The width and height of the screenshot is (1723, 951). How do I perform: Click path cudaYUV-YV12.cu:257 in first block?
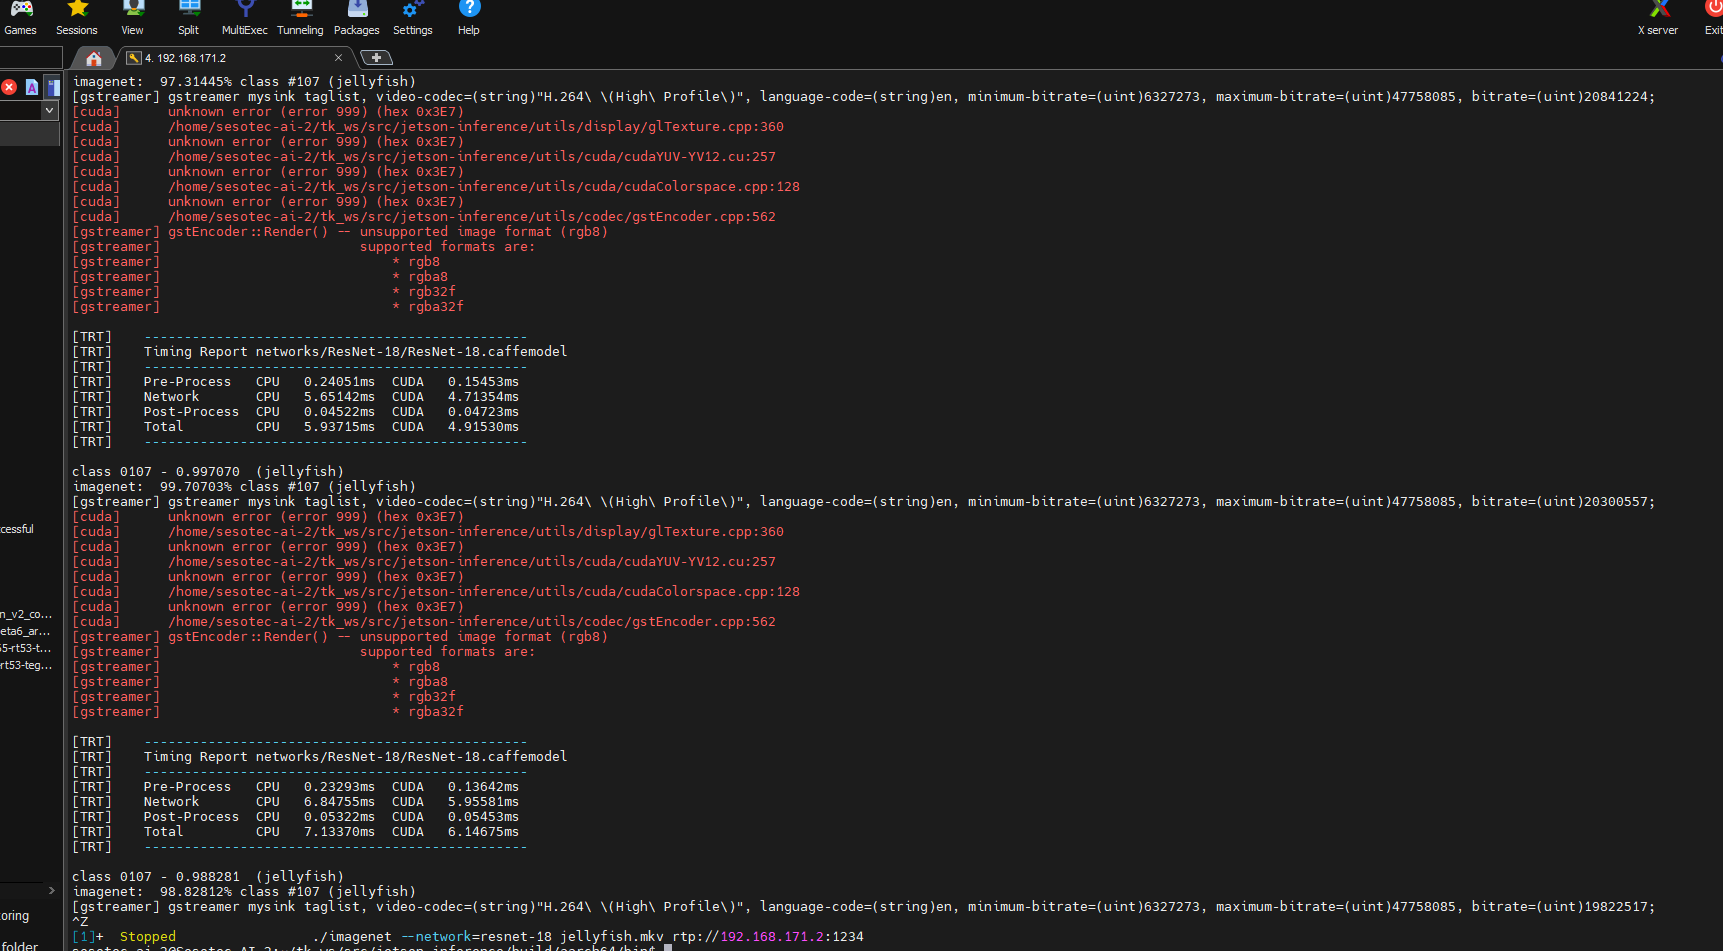point(472,157)
